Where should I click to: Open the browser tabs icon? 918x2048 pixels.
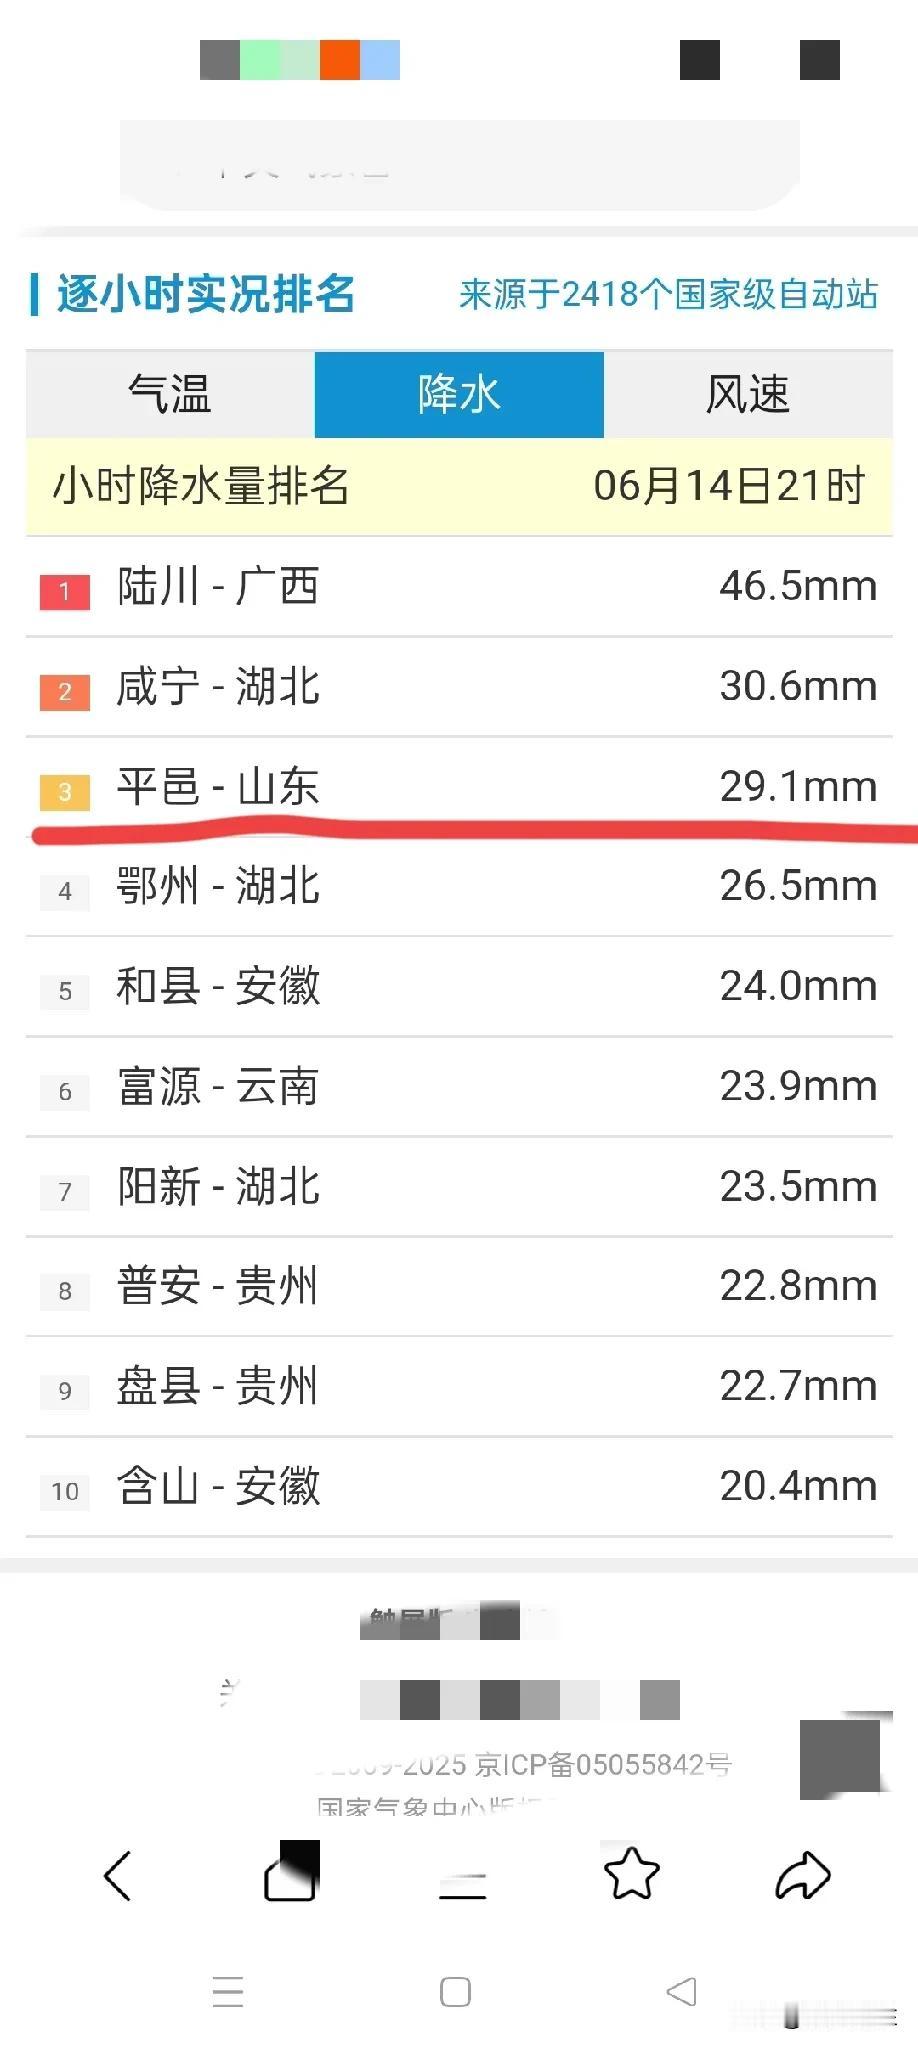(x=291, y=1871)
